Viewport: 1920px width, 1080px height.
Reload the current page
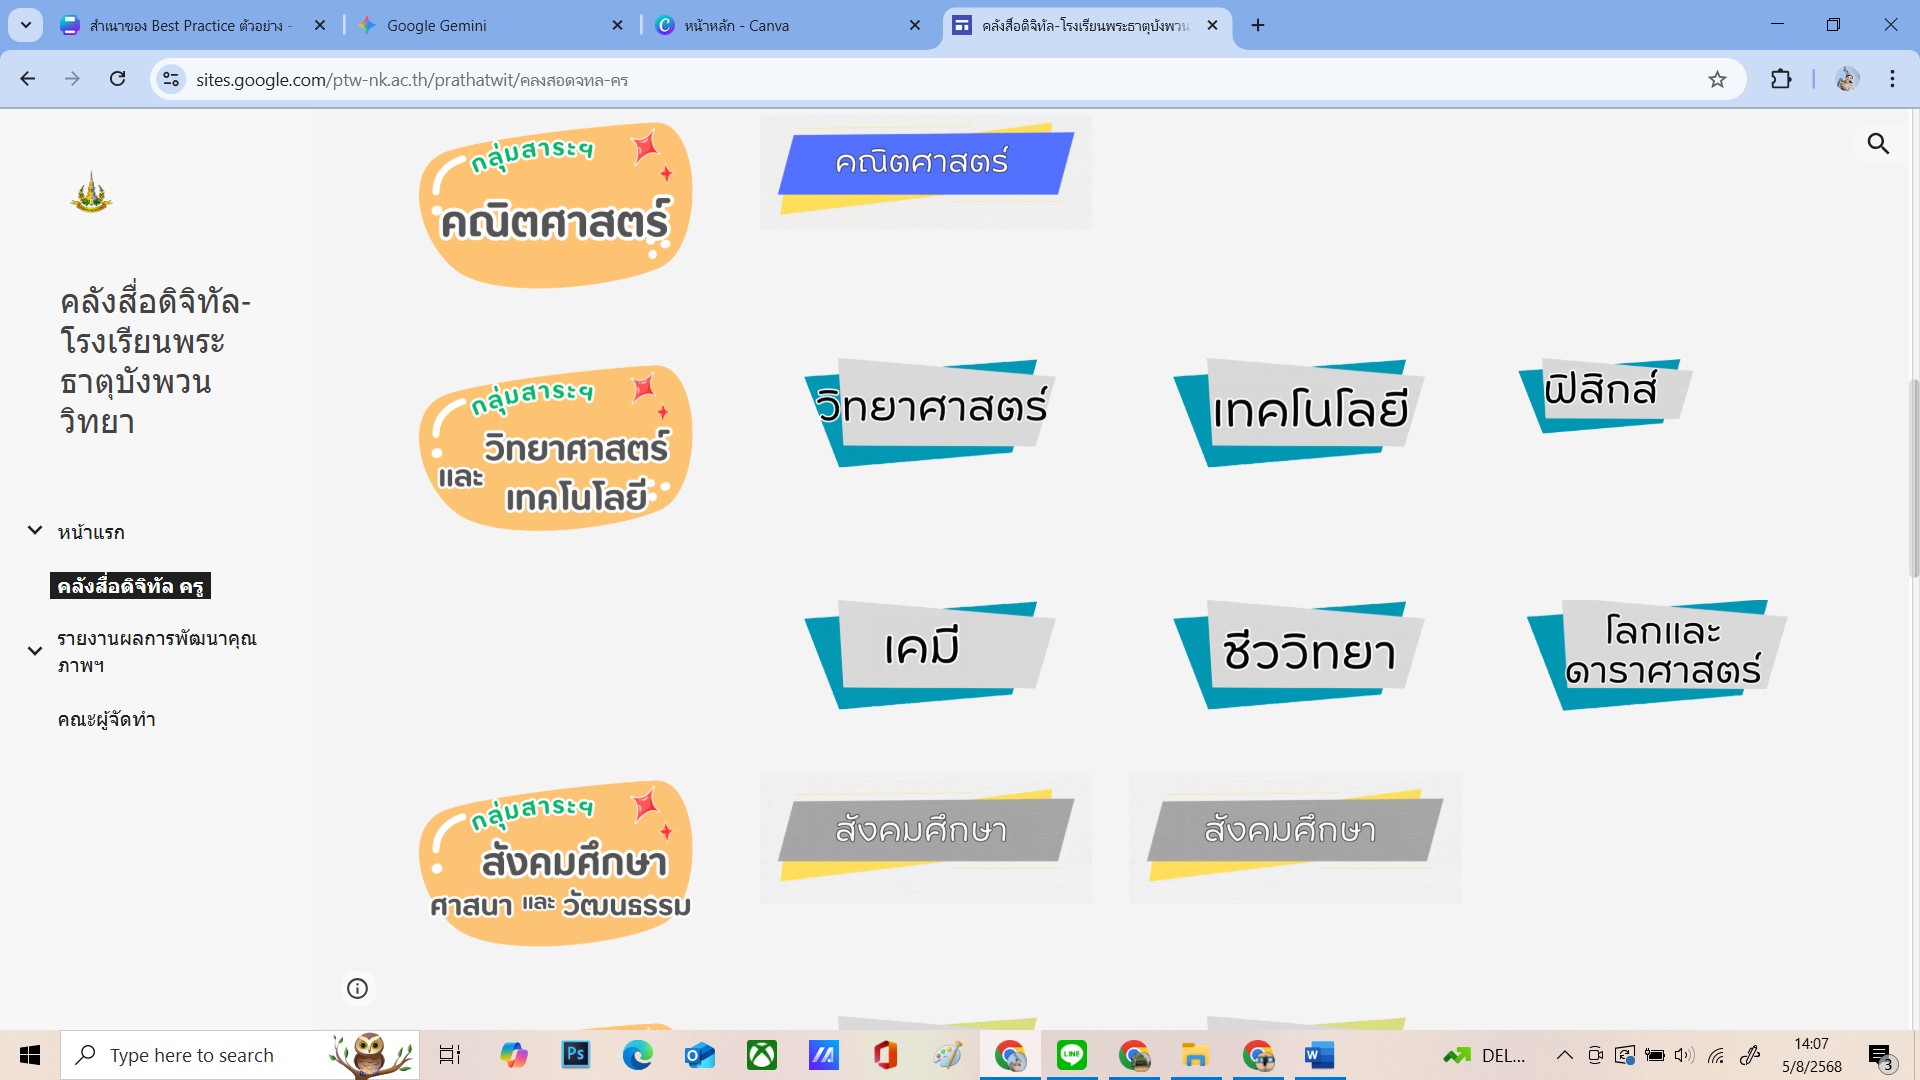pyautogui.click(x=117, y=79)
